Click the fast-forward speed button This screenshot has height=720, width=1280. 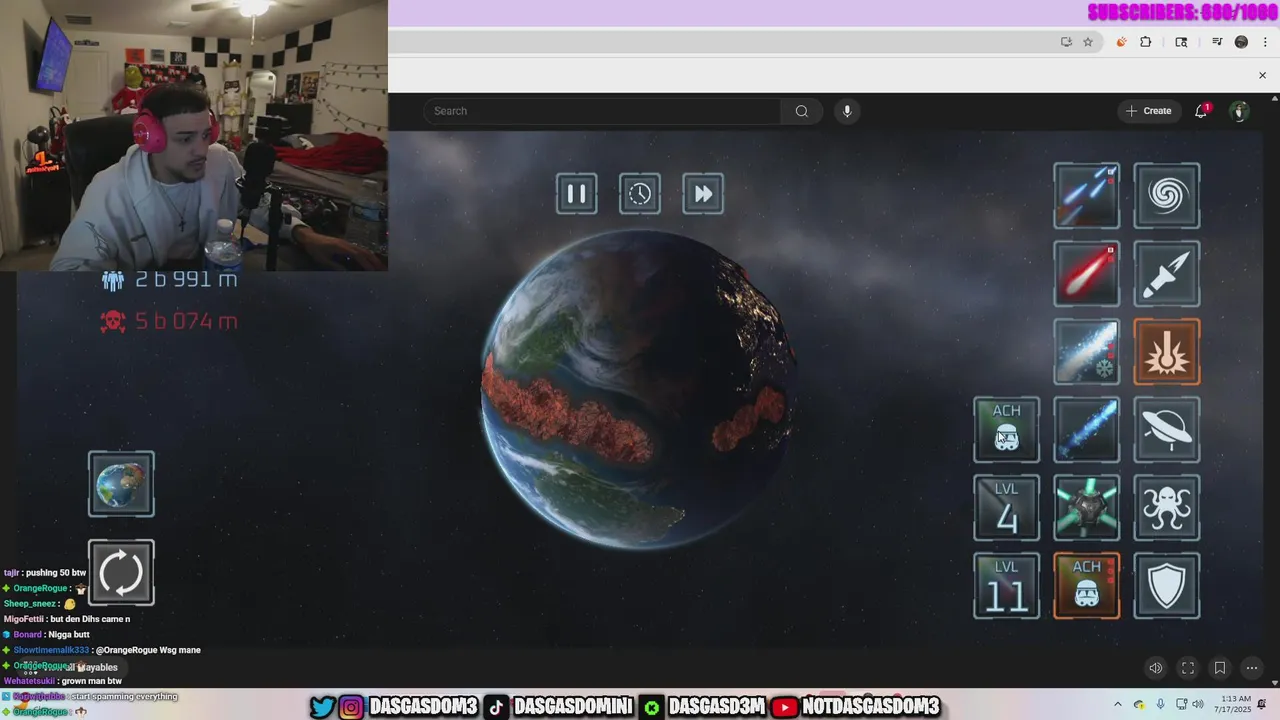(x=703, y=194)
